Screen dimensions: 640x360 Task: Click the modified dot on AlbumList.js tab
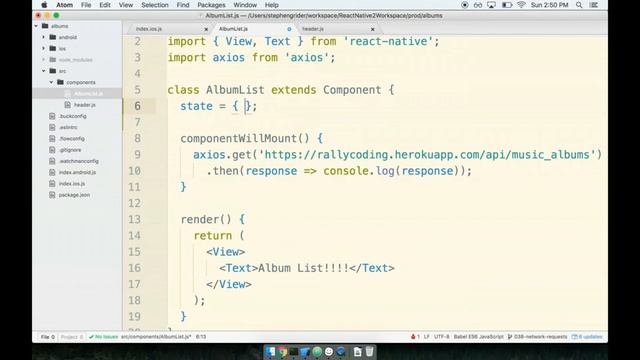(x=289, y=29)
